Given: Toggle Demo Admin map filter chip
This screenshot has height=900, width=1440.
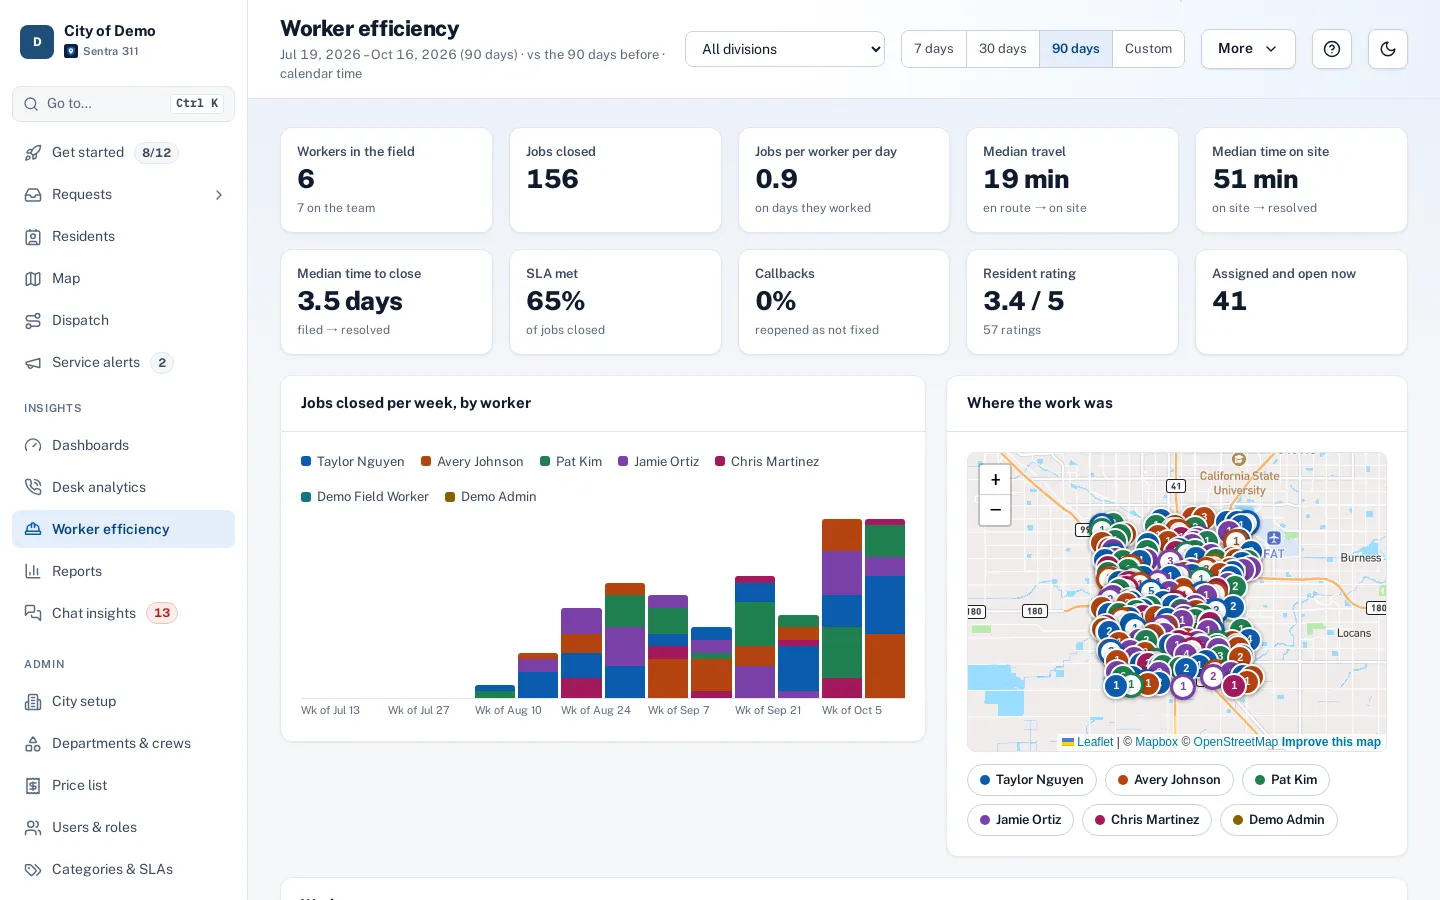Looking at the screenshot, I should (x=1279, y=820).
